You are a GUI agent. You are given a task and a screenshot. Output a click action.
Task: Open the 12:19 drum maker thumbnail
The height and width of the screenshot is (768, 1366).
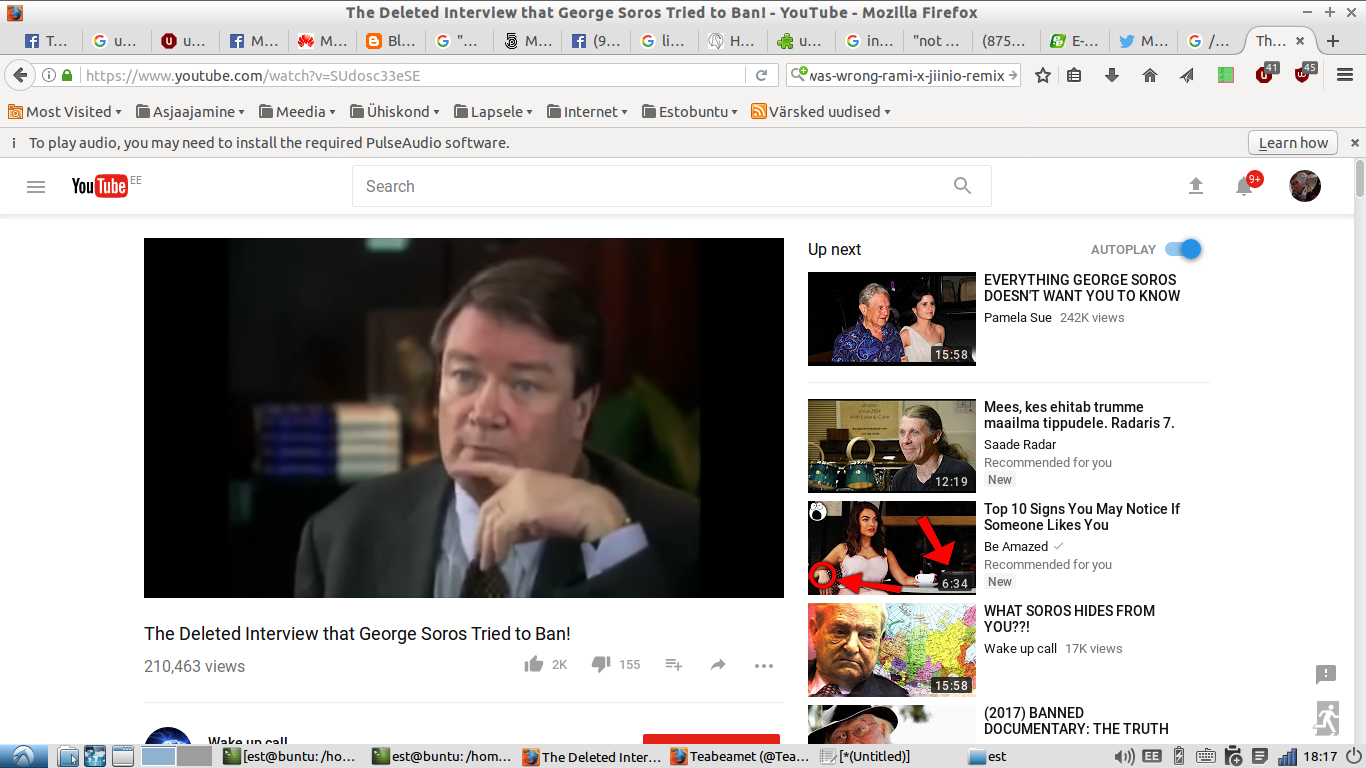[x=892, y=446]
